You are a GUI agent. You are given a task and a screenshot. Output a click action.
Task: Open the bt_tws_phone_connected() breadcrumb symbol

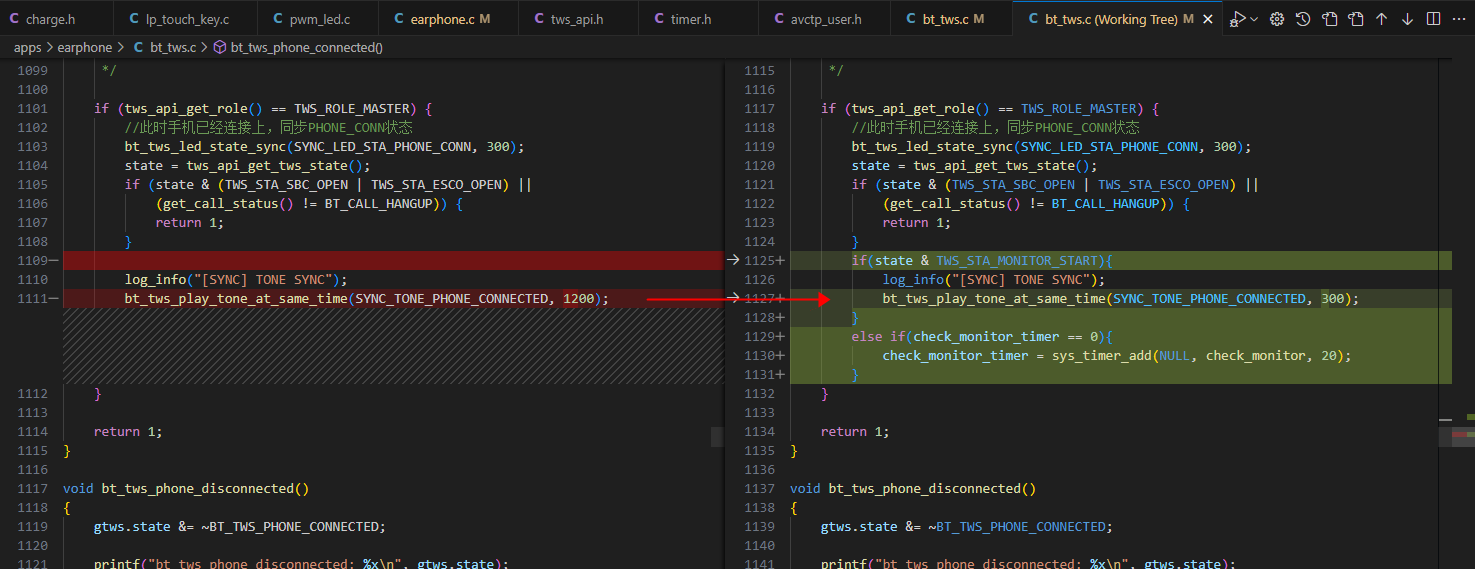pos(306,47)
